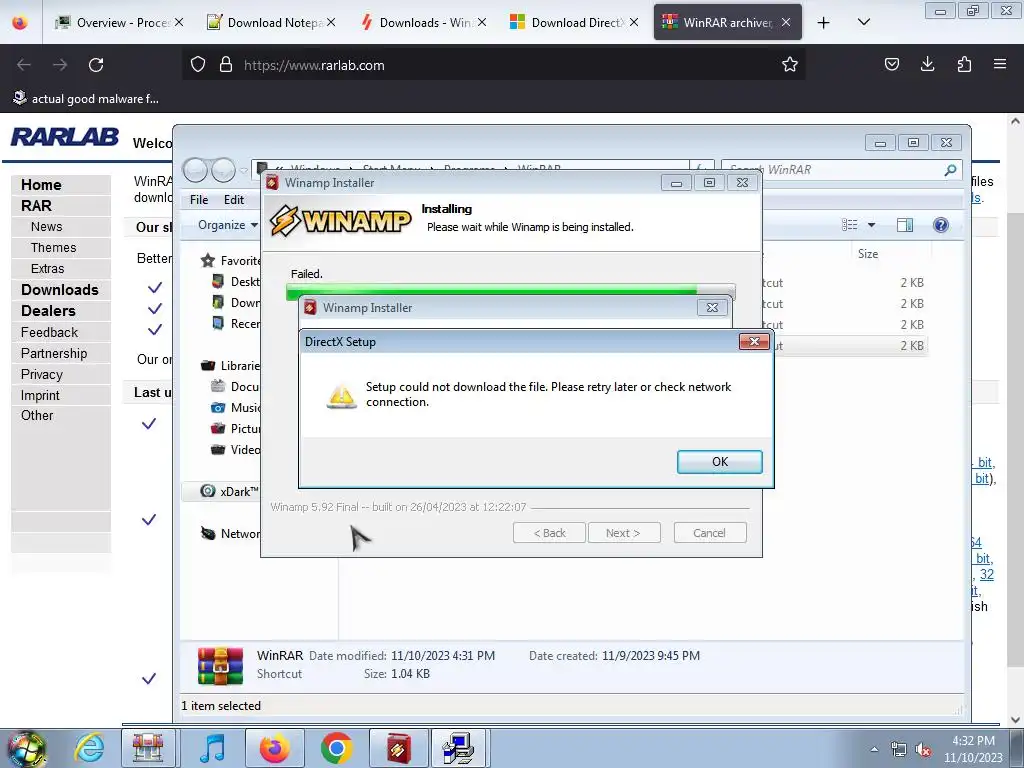Click the site security padlock icon
Screen dimensions: 1024x768
[x=226, y=65]
